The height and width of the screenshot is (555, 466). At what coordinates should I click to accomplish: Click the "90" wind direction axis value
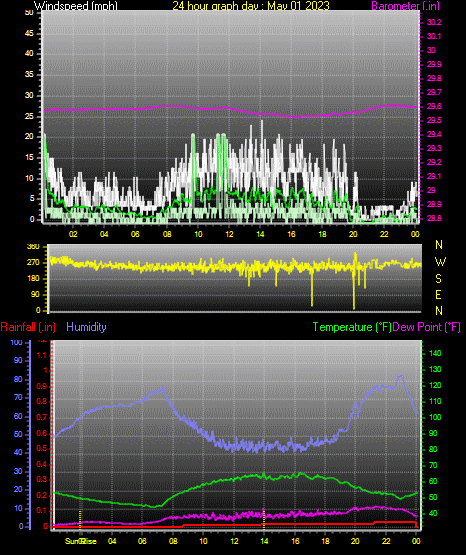[35, 294]
